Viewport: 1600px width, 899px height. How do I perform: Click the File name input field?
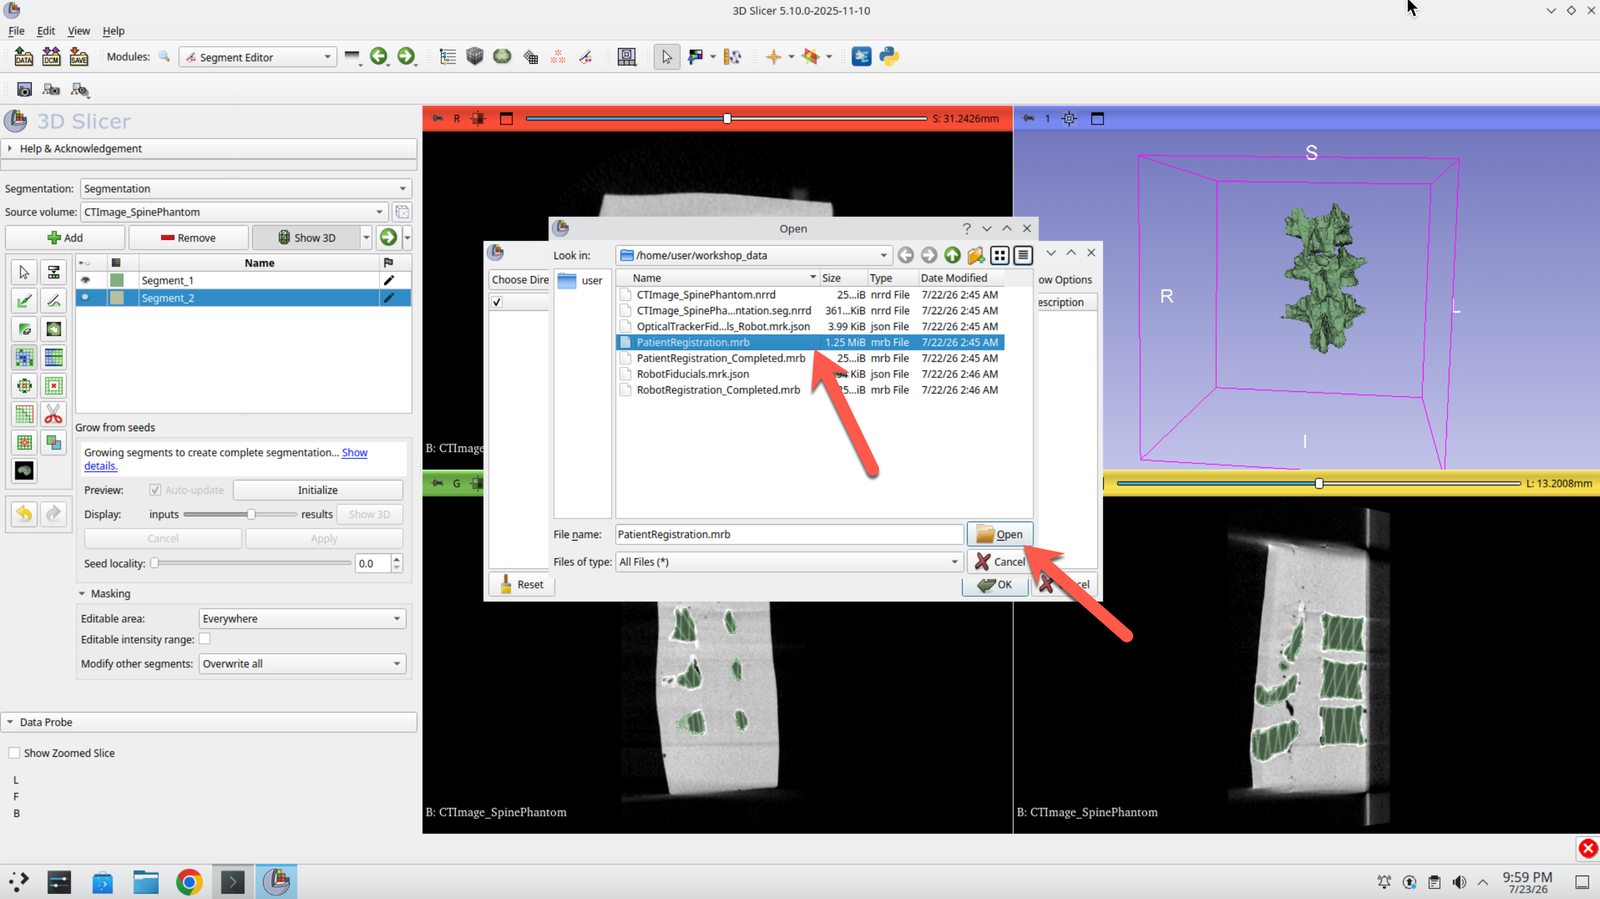[789, 535]
